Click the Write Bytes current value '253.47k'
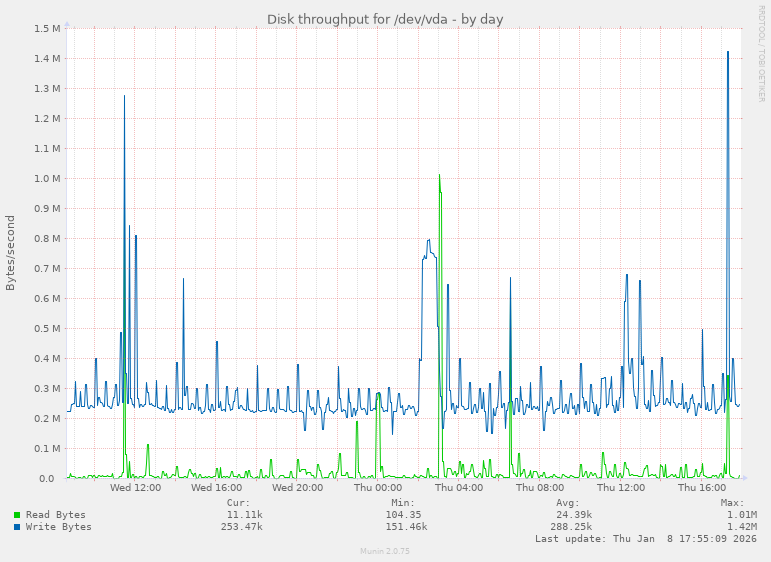 click(x=241, y=527)
